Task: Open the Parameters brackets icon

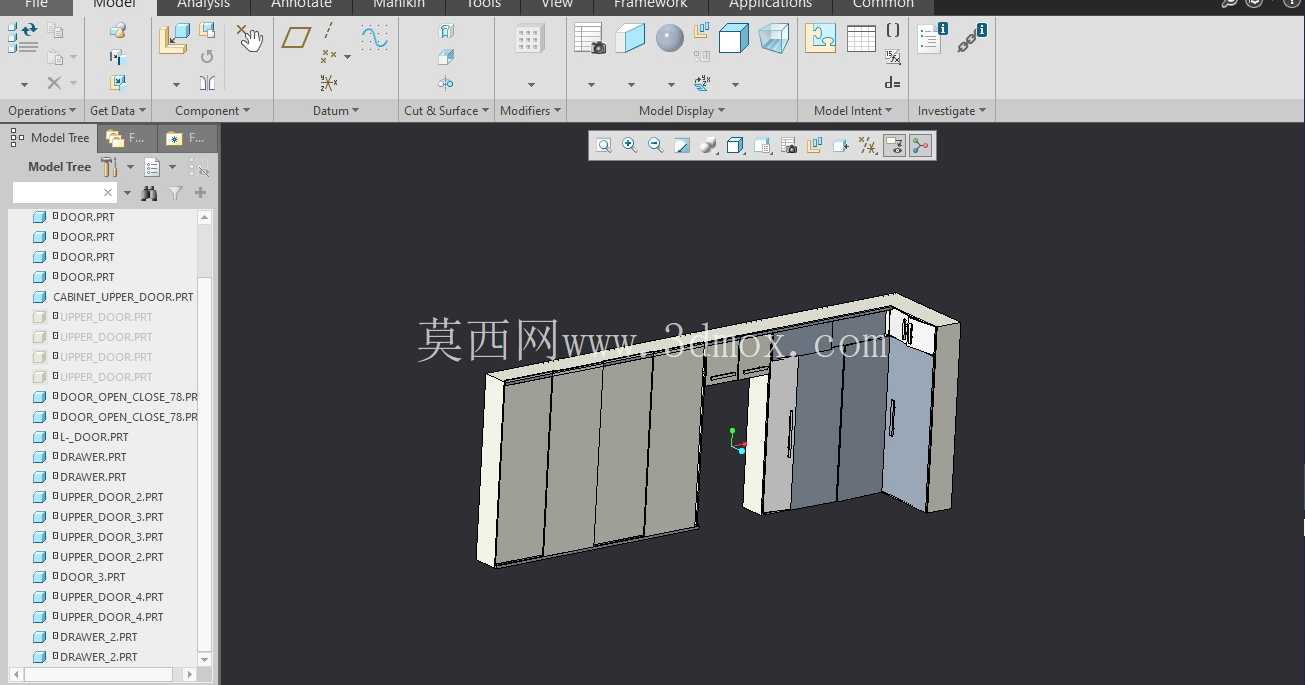Action: tap(893, 31)
